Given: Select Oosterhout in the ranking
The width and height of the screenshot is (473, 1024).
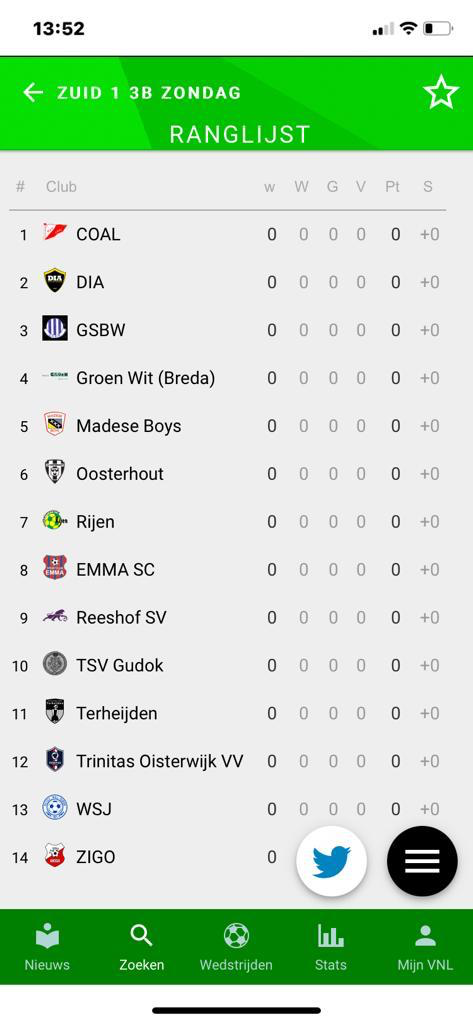Looking at the screenshot, I should [227, 473].
